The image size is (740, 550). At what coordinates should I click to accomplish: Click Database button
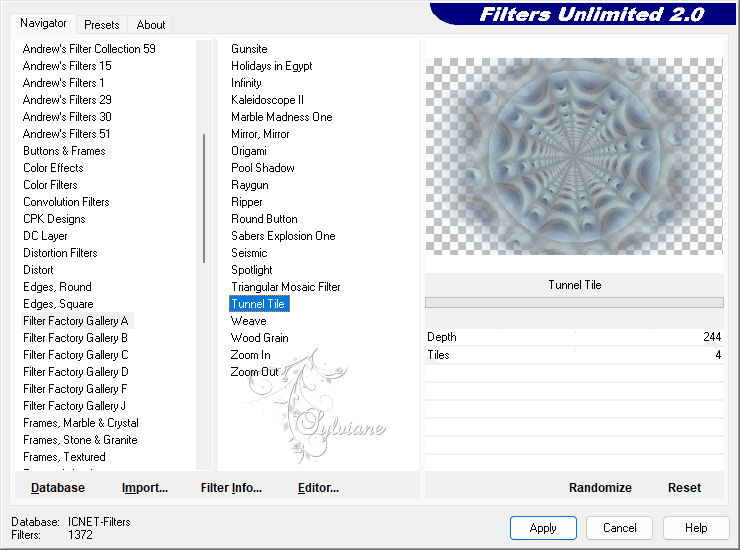(58, 488)
